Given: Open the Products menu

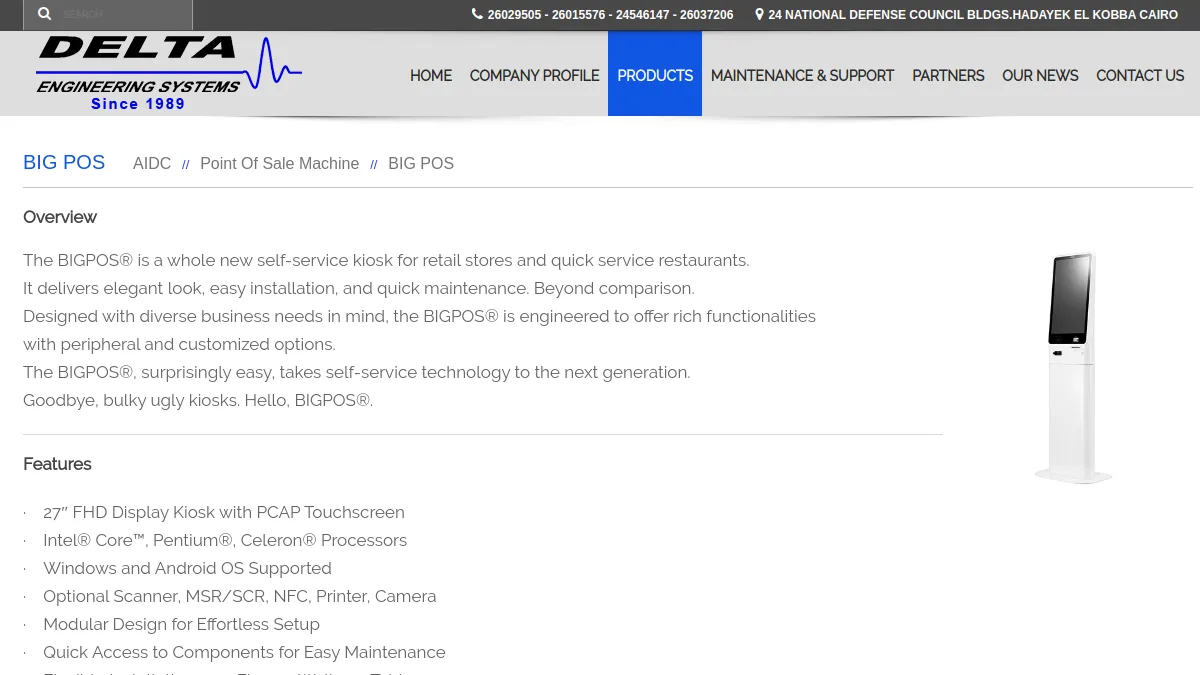Looking at the screenshot, I should [x=655, y=75].
